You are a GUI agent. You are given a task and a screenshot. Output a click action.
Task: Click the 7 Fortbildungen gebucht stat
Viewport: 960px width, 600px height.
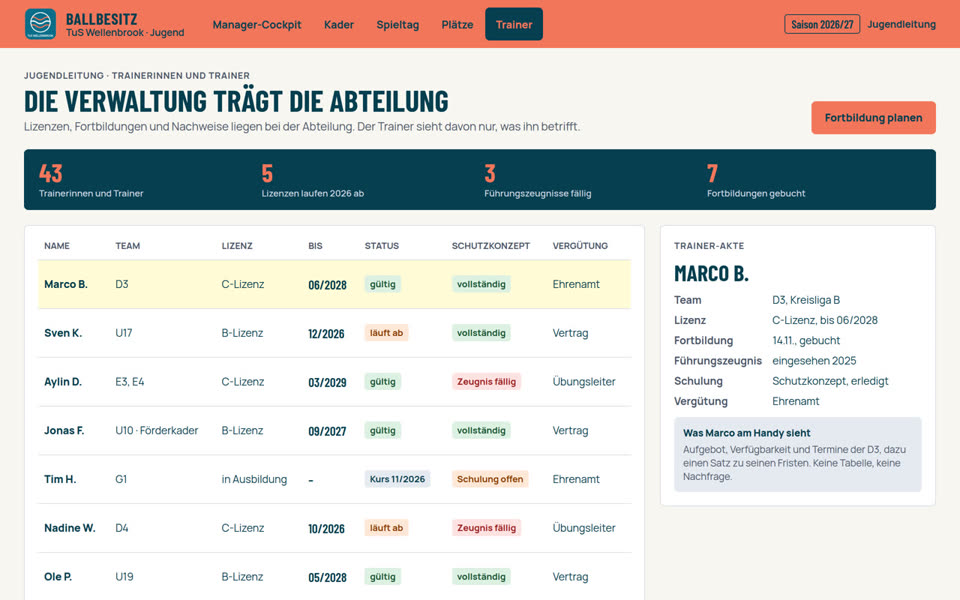coord(756,180)
